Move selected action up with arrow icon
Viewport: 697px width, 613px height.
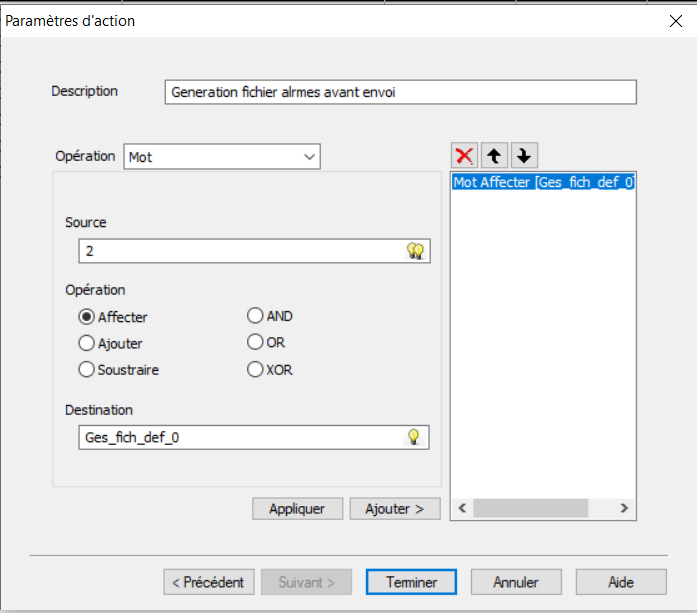point(495,155)
